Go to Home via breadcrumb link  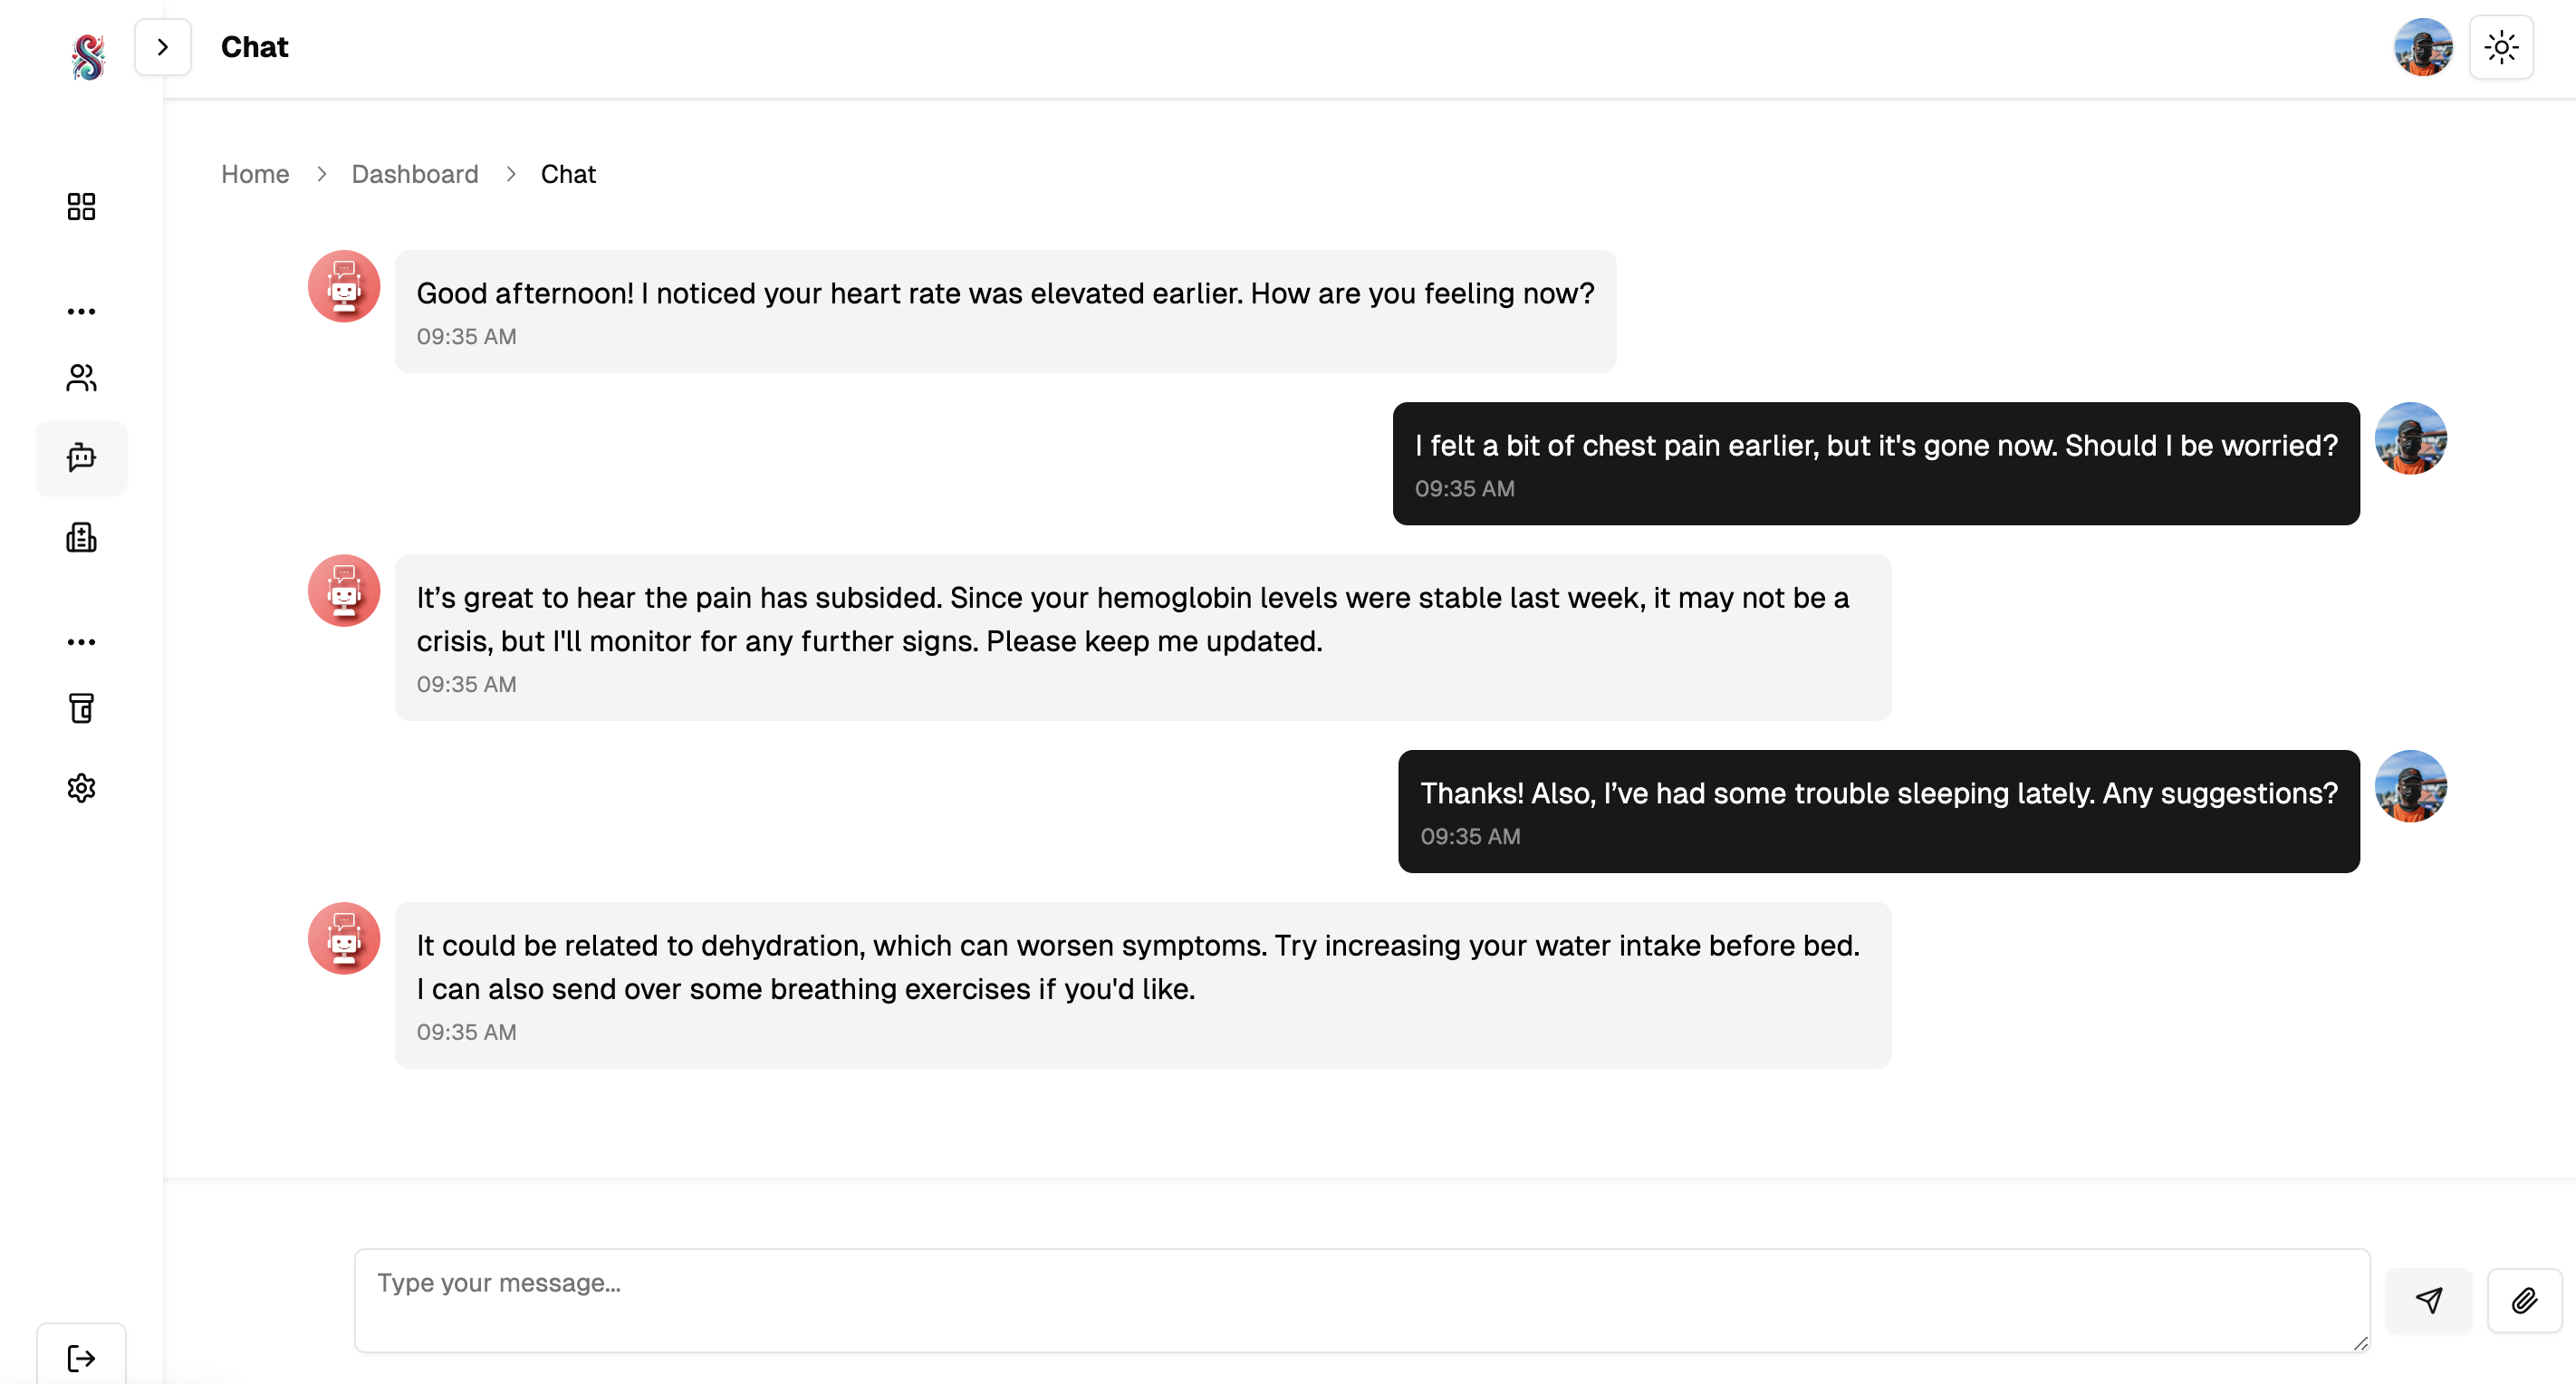(255, 174)
